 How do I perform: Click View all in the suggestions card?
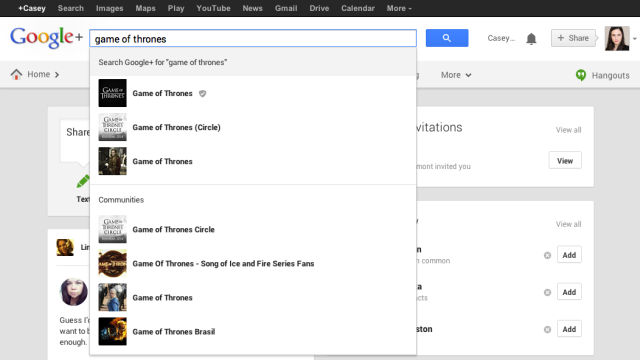point(568,224)
